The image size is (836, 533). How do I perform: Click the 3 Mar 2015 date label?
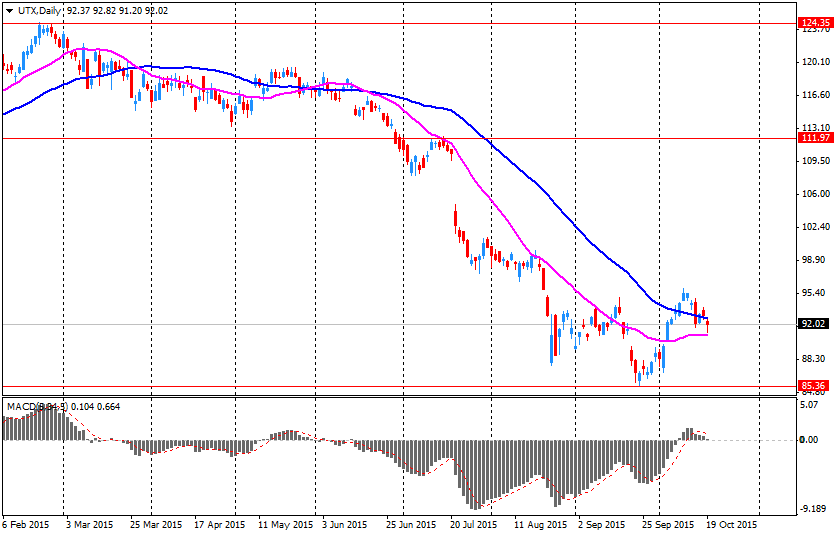(90, 524)
